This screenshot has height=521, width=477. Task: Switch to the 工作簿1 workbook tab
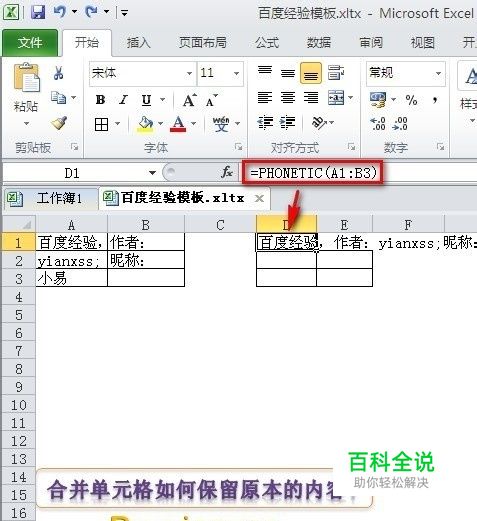click(52, 199)
